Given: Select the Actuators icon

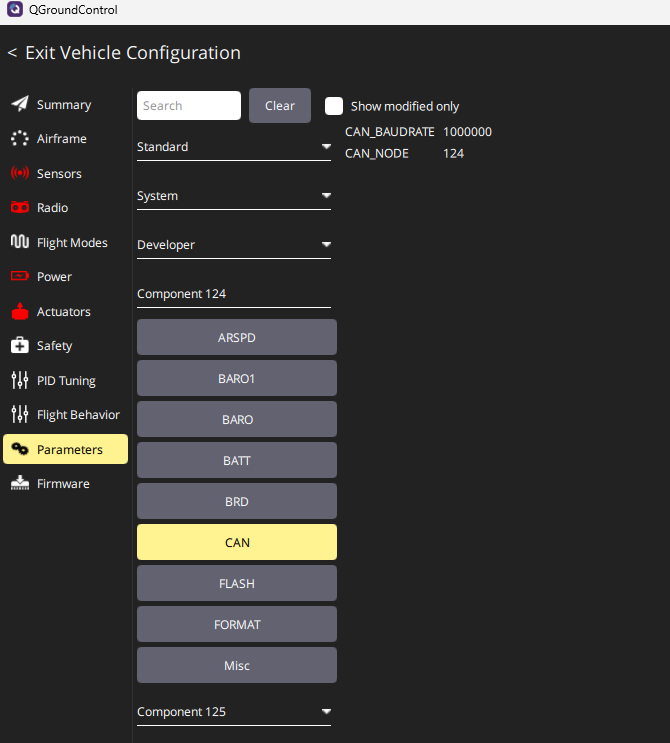Looking at the screenshot, I should click(x=20, y=311).
